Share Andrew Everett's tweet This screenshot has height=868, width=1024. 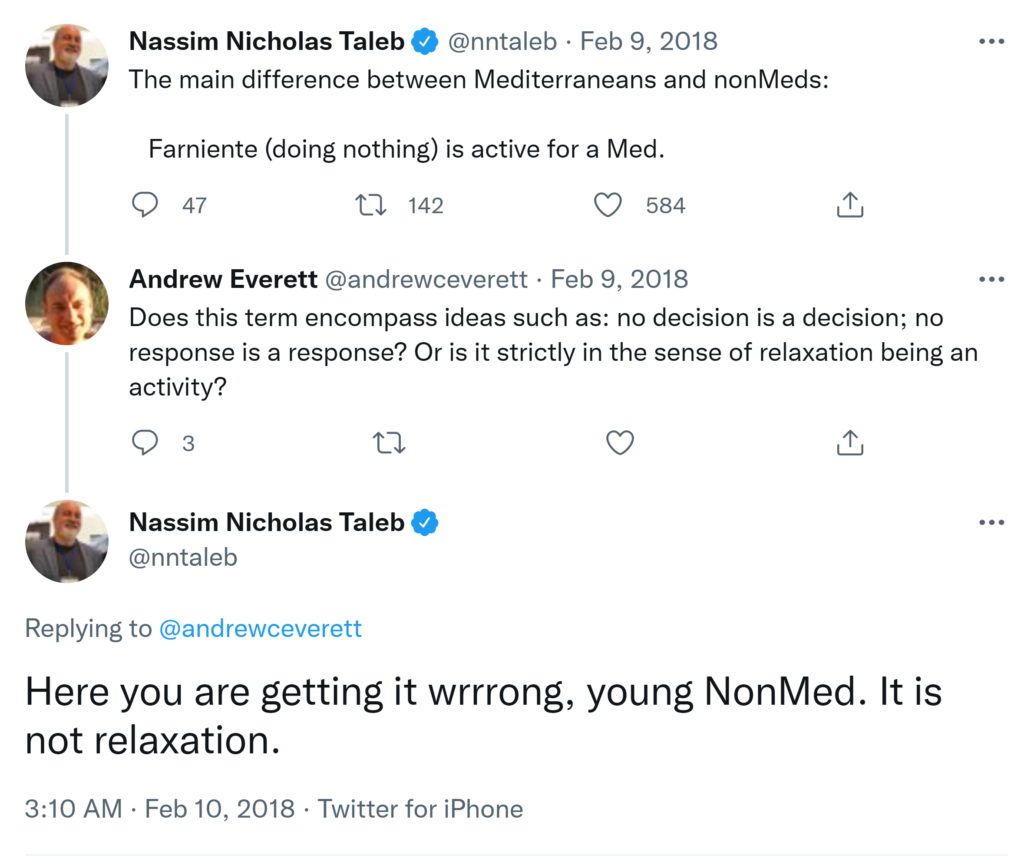(849, 442)
